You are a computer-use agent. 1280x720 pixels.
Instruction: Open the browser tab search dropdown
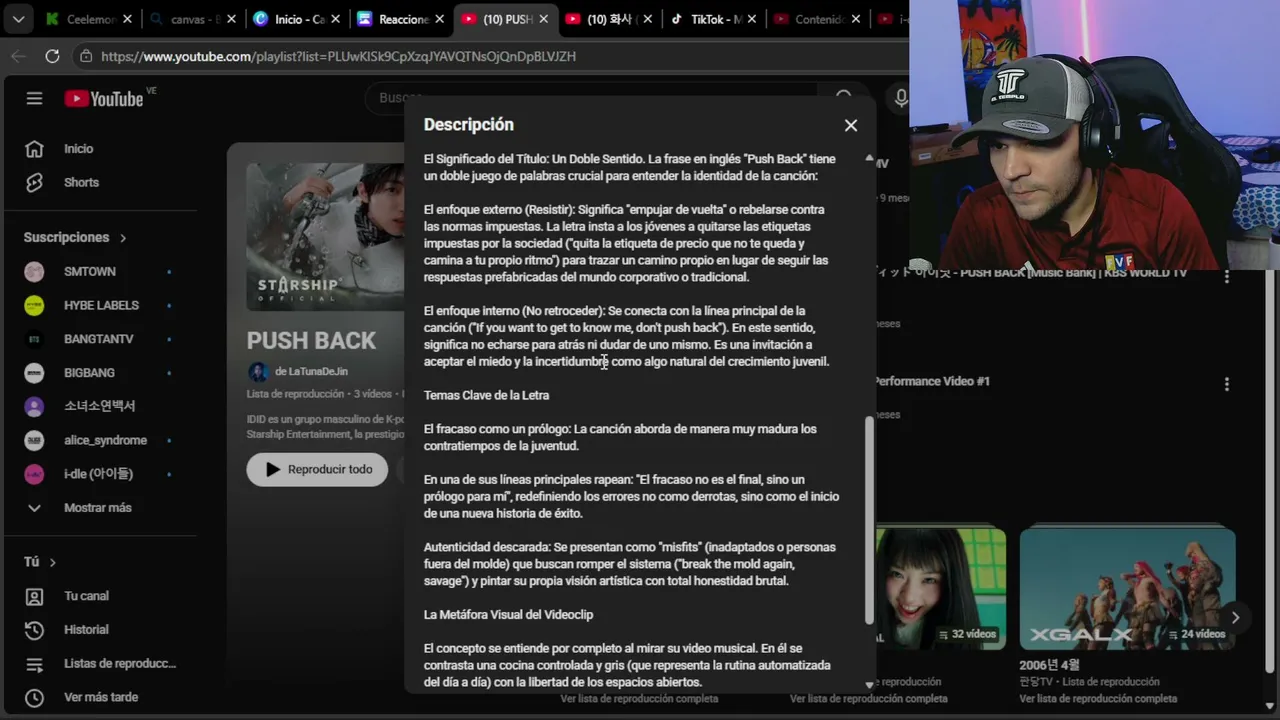click(19, 19)
